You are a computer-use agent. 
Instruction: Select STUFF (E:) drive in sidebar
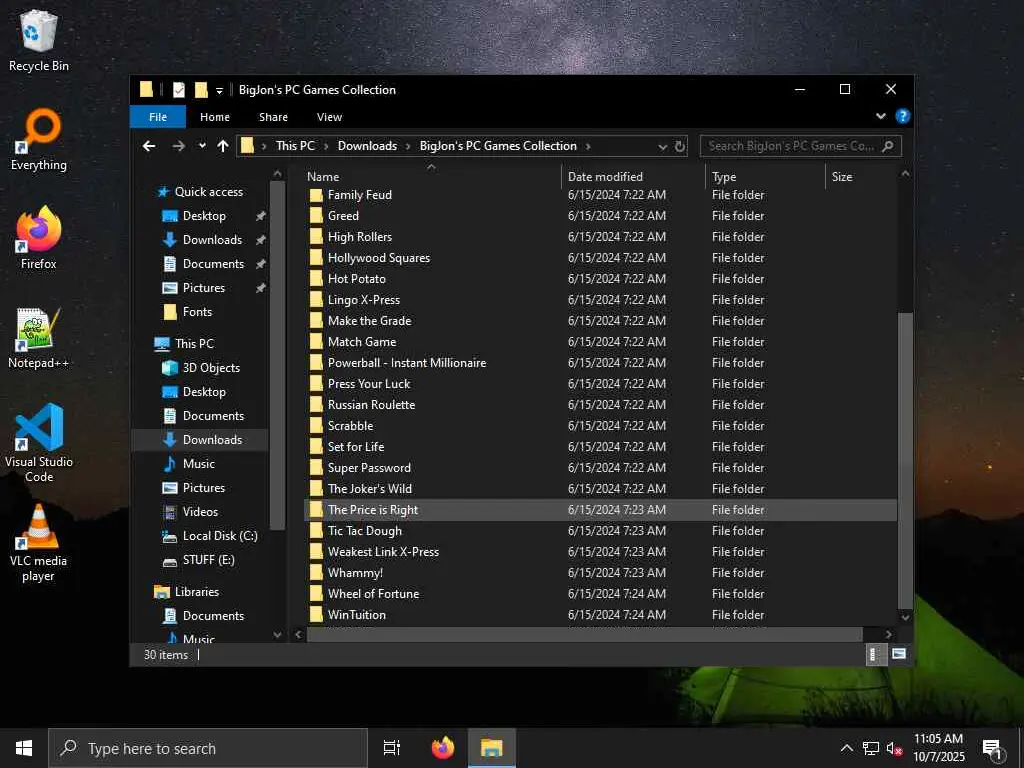208,560
